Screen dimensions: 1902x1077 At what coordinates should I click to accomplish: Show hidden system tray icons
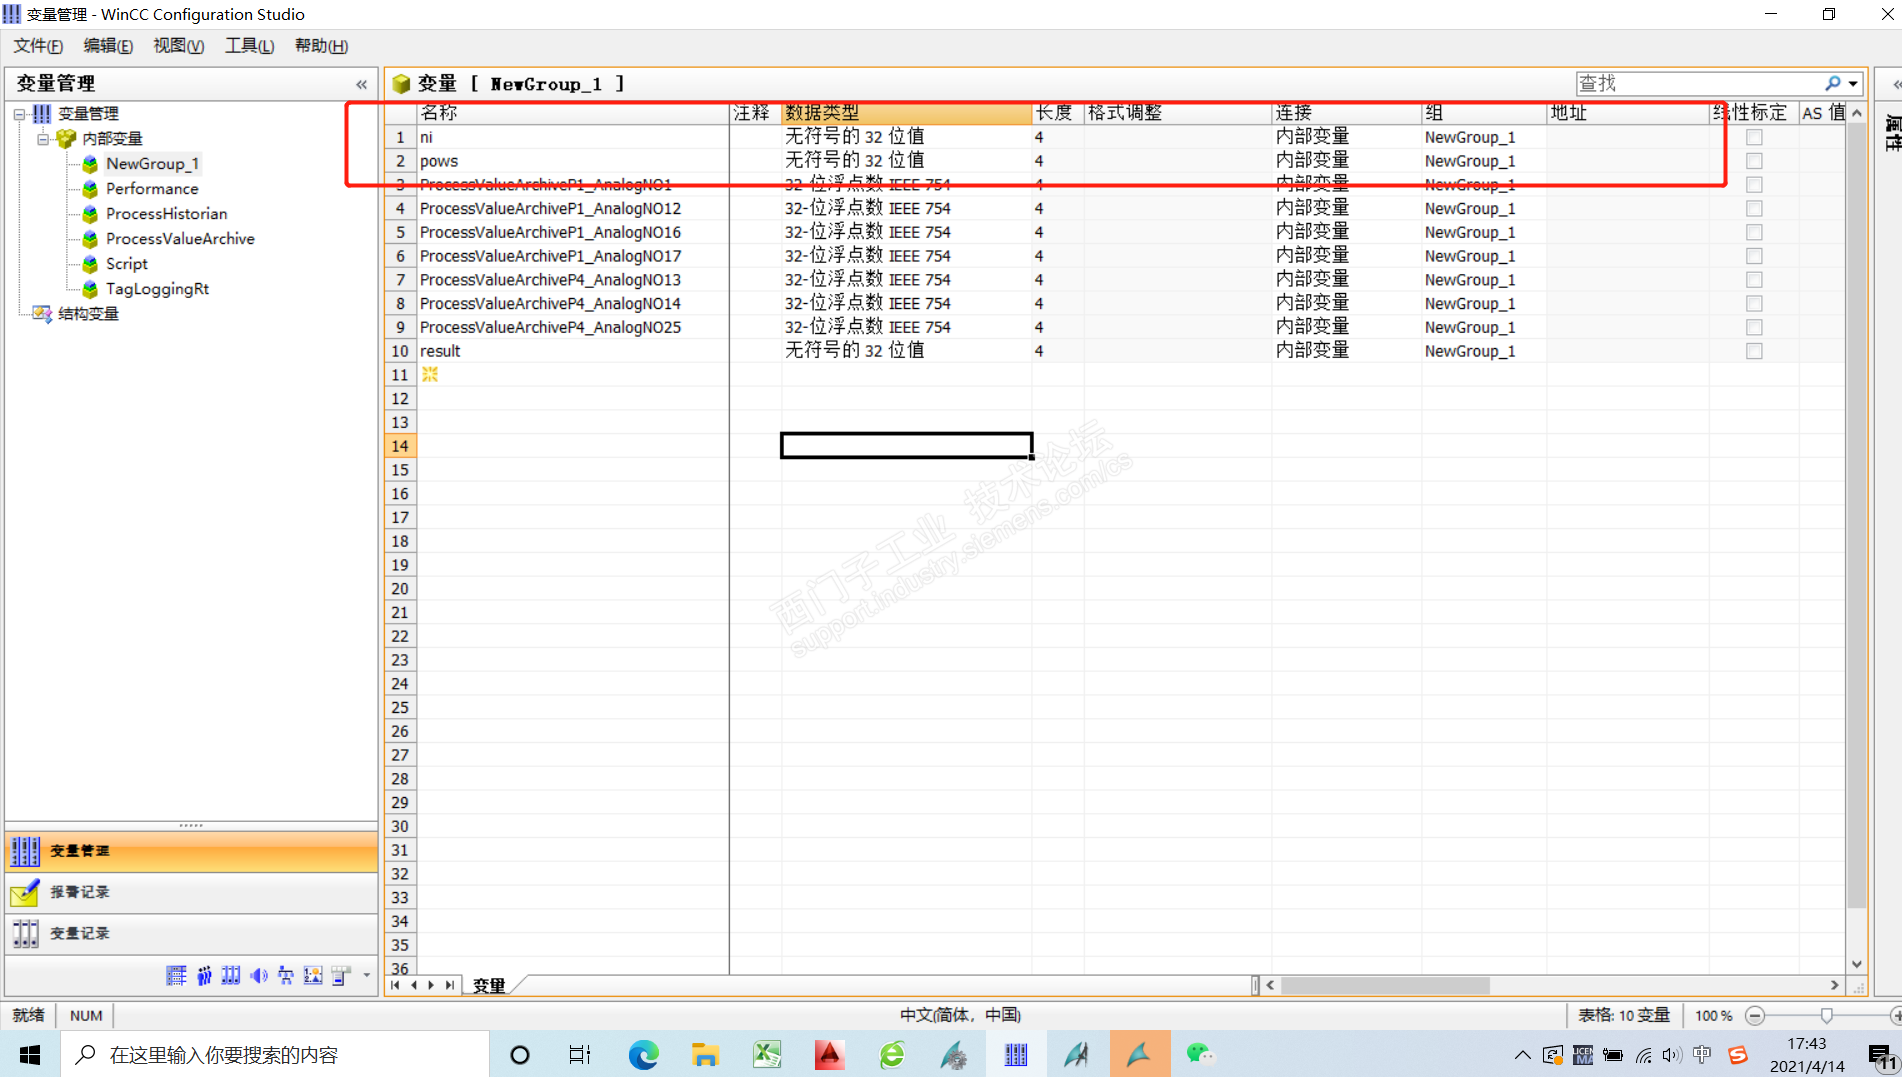(1522, 1055)
